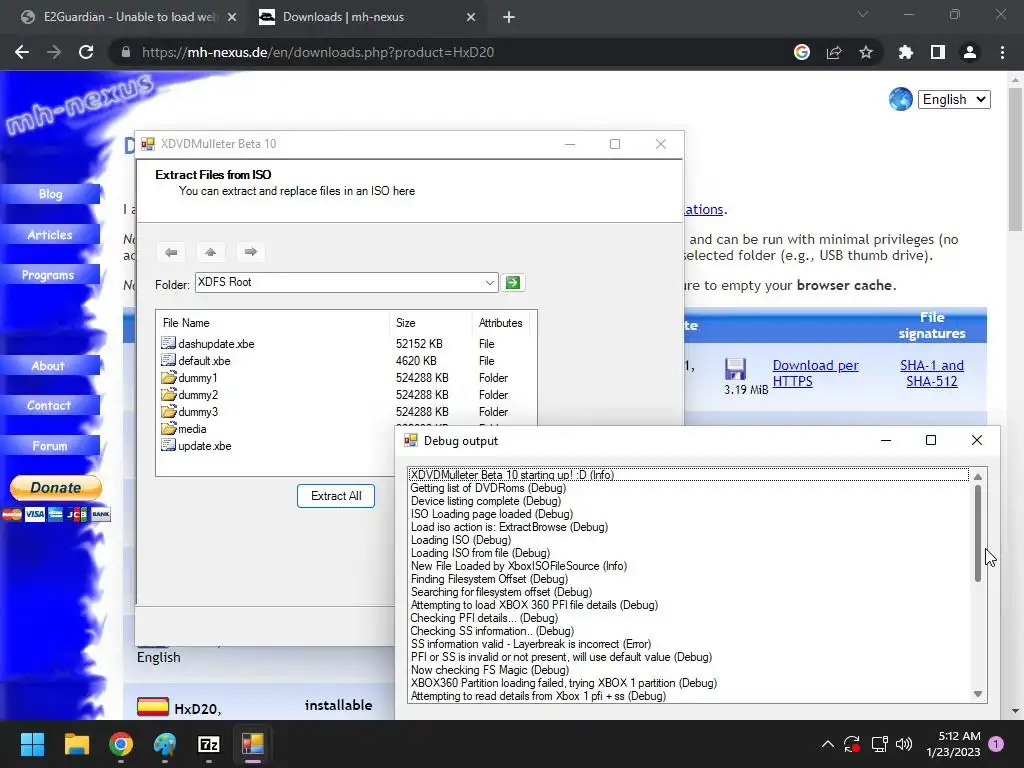Select the update.xbe file

(204, 445)
